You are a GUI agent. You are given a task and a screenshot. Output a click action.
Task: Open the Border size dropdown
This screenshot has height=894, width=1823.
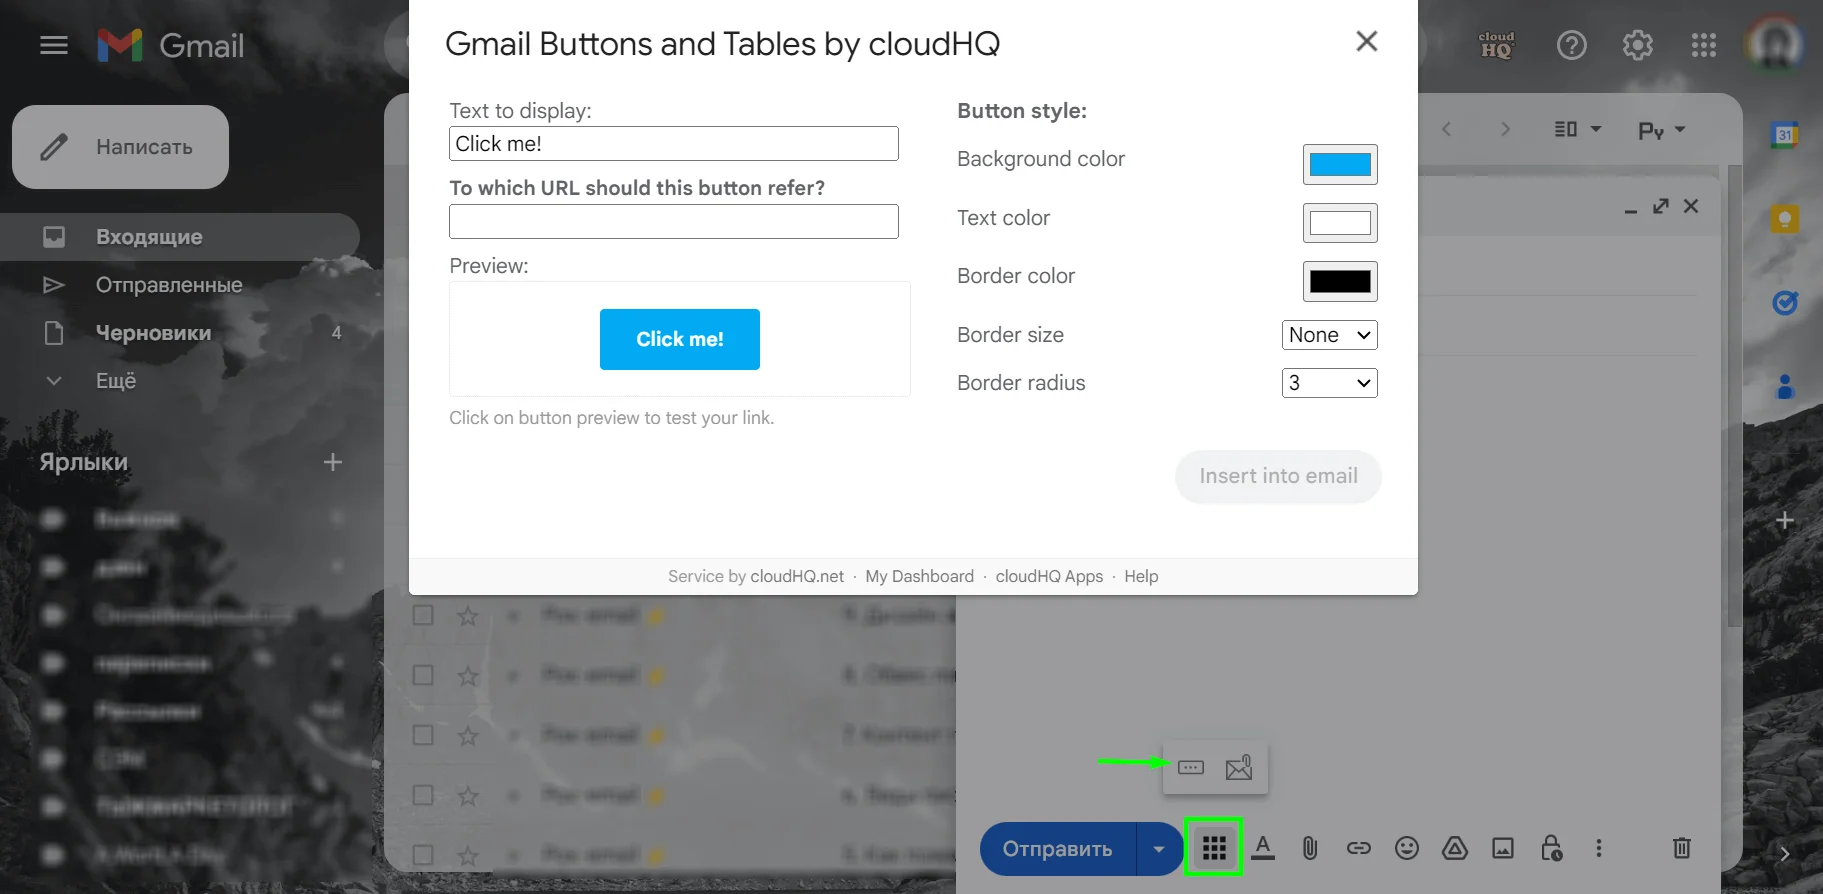1329,335
